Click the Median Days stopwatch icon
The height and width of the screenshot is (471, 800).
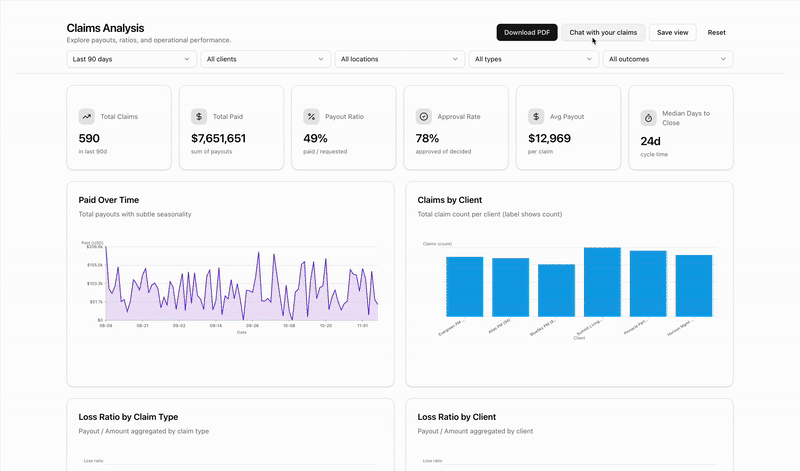point(648,118)
